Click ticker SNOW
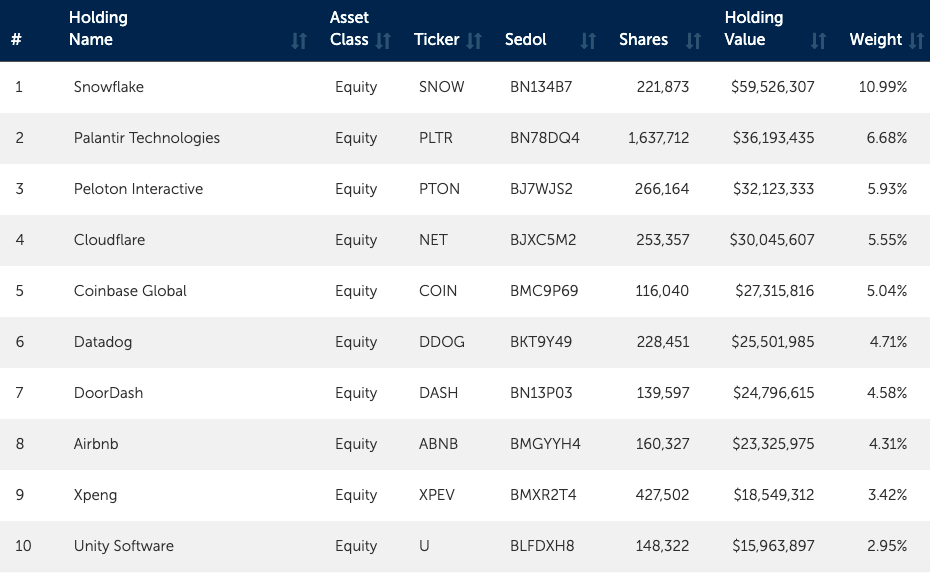This screenshot has height=573, width=930. (441, 87)
